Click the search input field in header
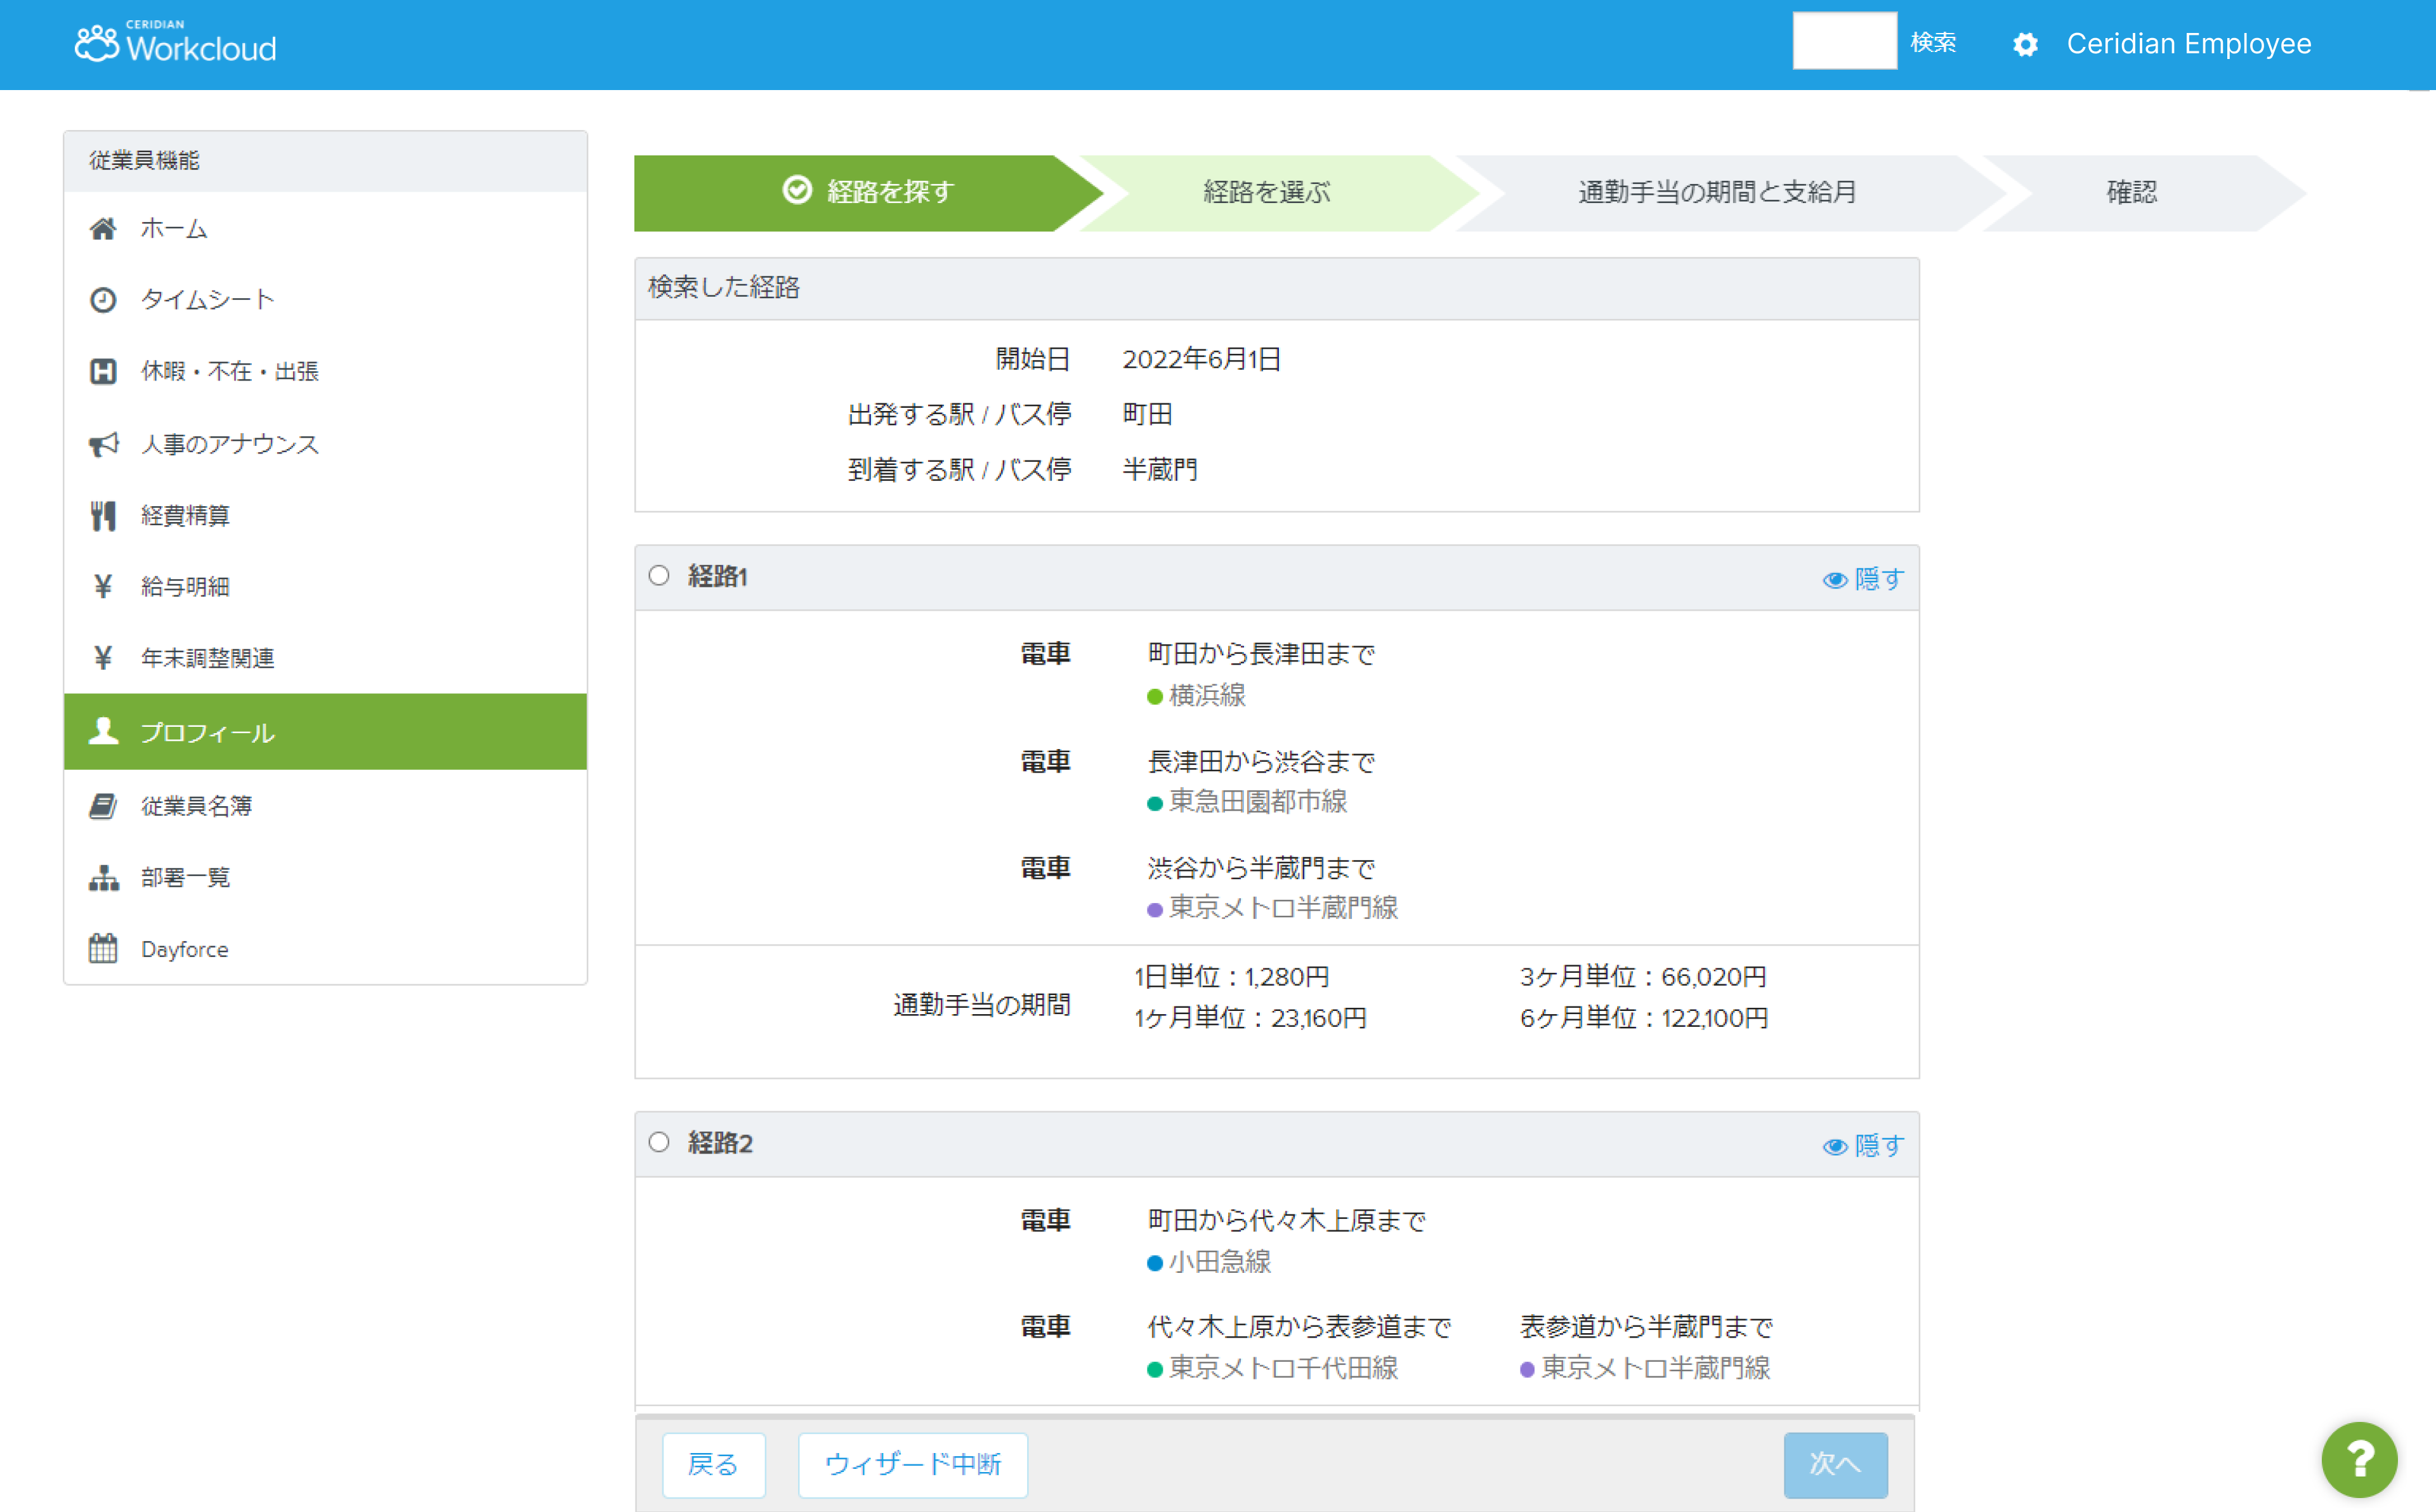This screenshot has height=1512, width=2436. pos(1844,42)
